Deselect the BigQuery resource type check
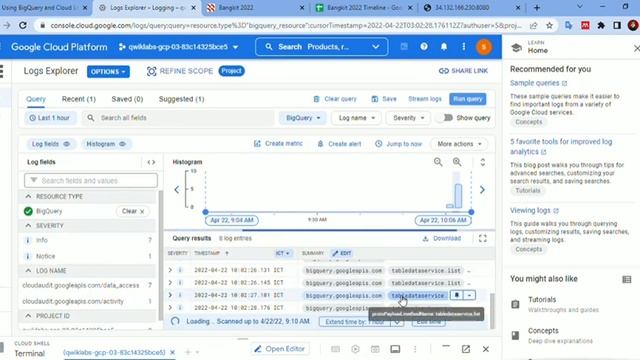The width and height of the screenshot is (640, 360). (x=28, y=211)
